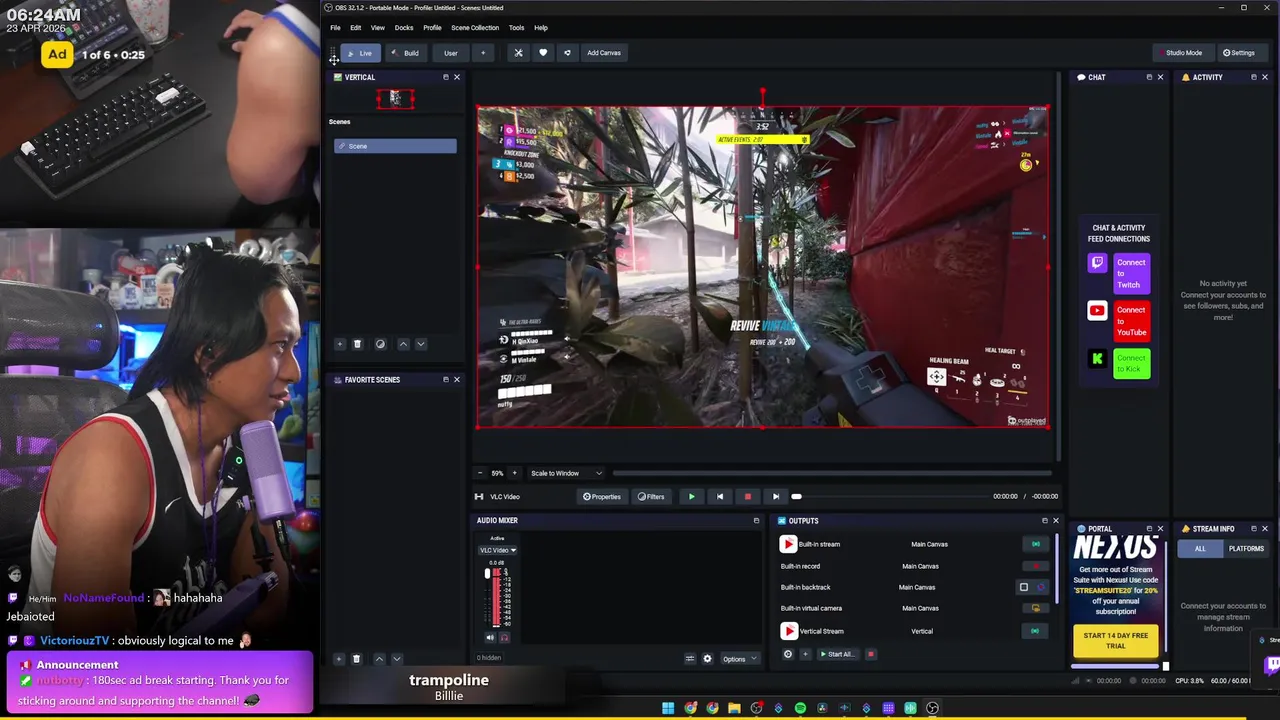The width and height of the screenshot is (1280, 720).
Task: Click the heart icon in the toolbar
Action: coord(543,53)
